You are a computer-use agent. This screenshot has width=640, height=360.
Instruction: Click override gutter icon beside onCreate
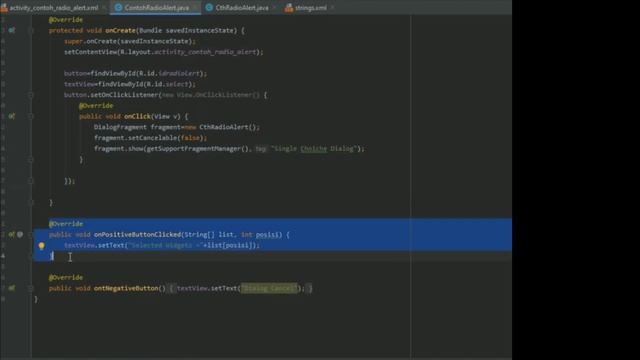12,30
